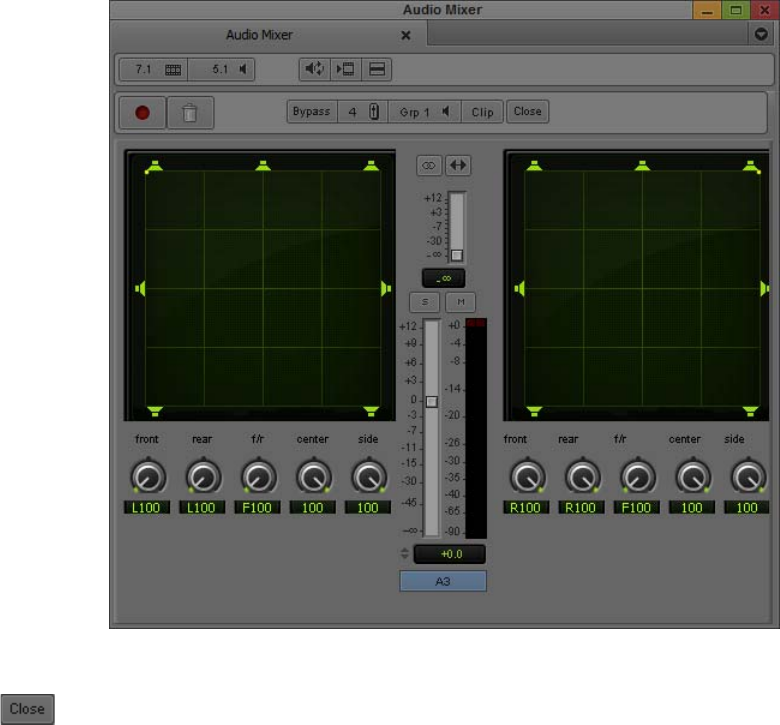
Task: Open the Grp 1 group selector
Action: pyautogui.click(x=424, y=112)
